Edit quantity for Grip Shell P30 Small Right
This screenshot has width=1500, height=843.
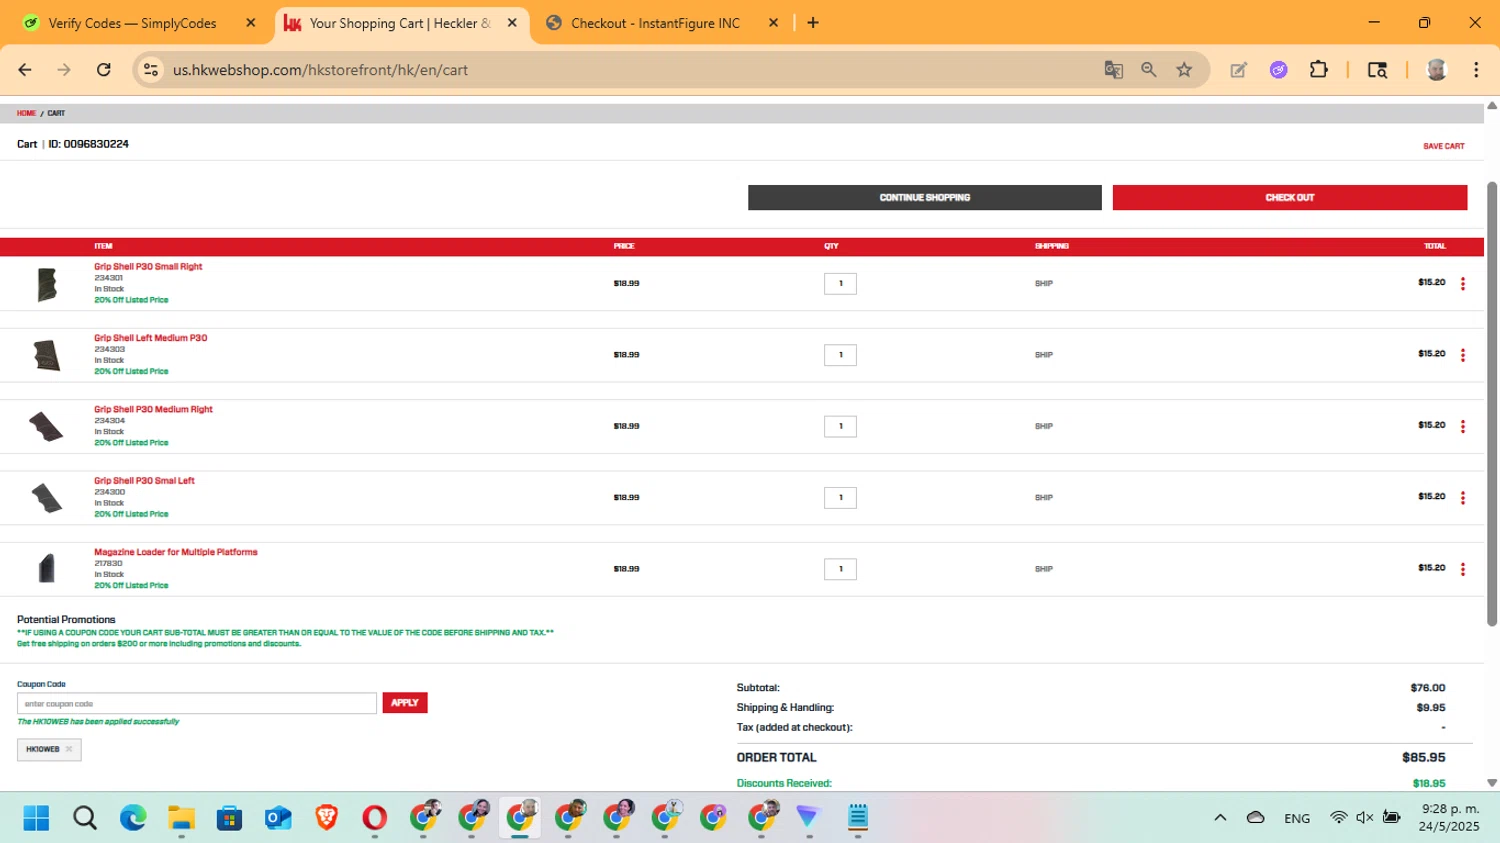(840, 284)
